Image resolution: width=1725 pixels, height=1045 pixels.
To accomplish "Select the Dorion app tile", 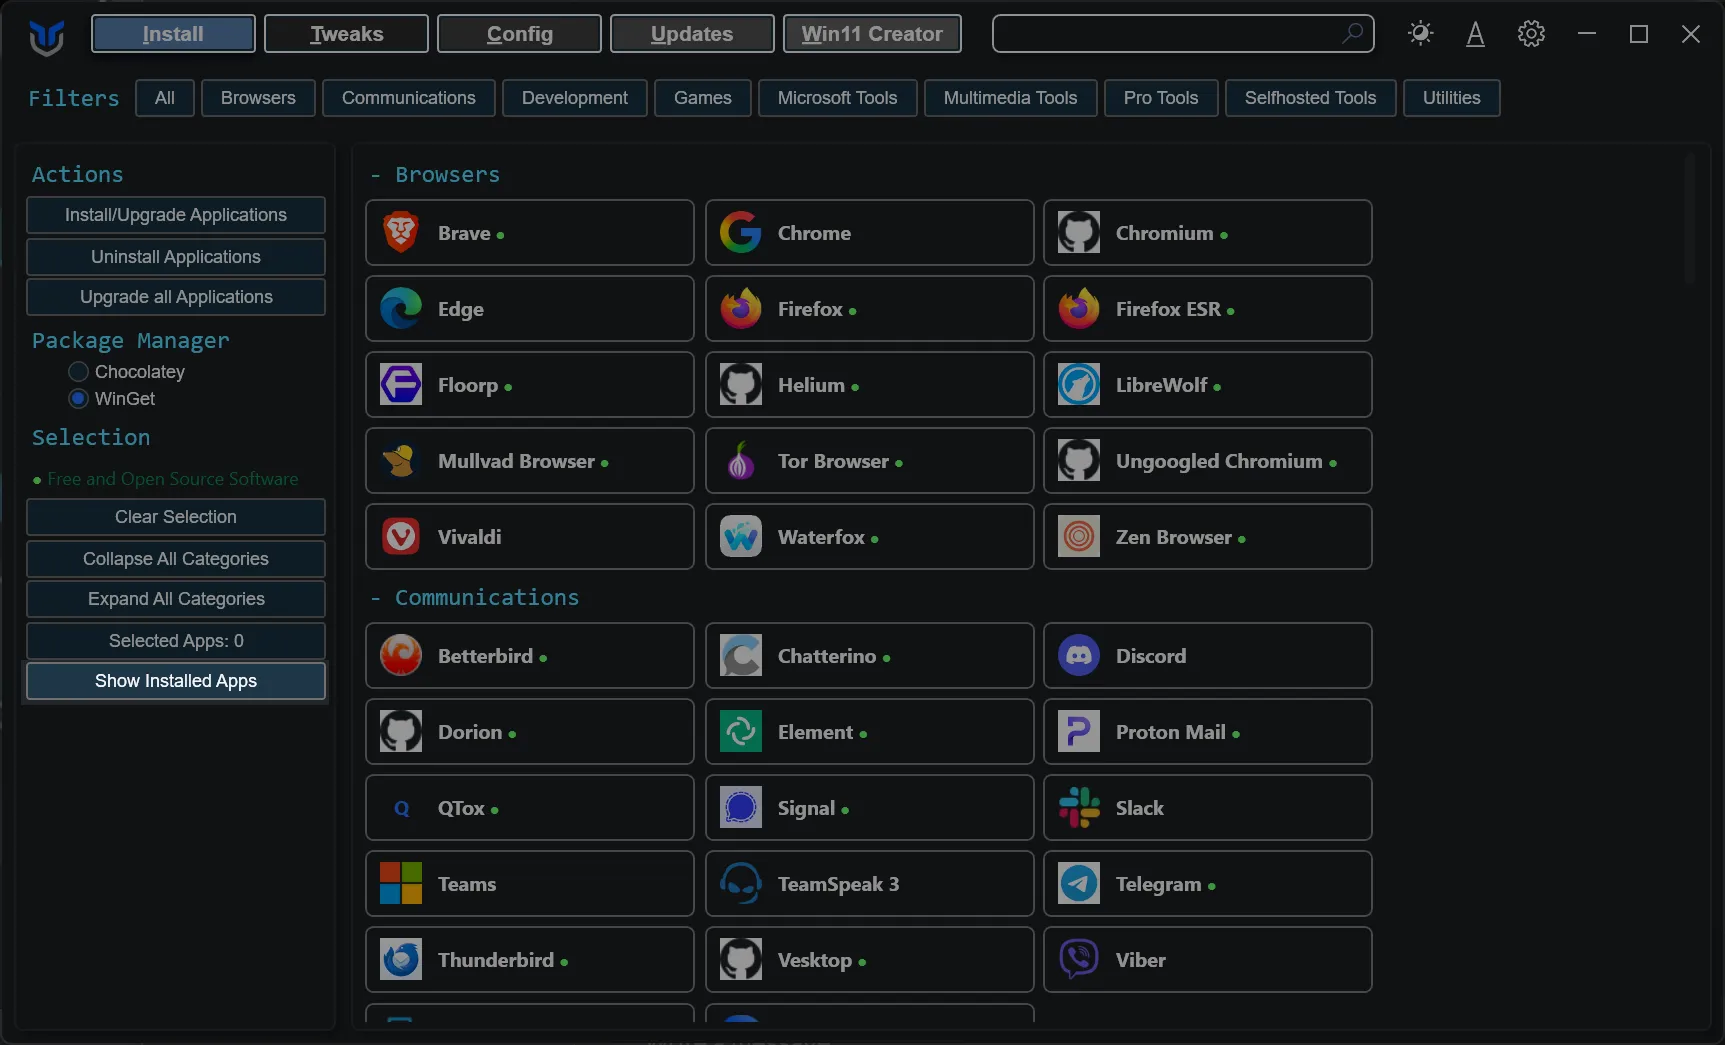I will (529, 732).
